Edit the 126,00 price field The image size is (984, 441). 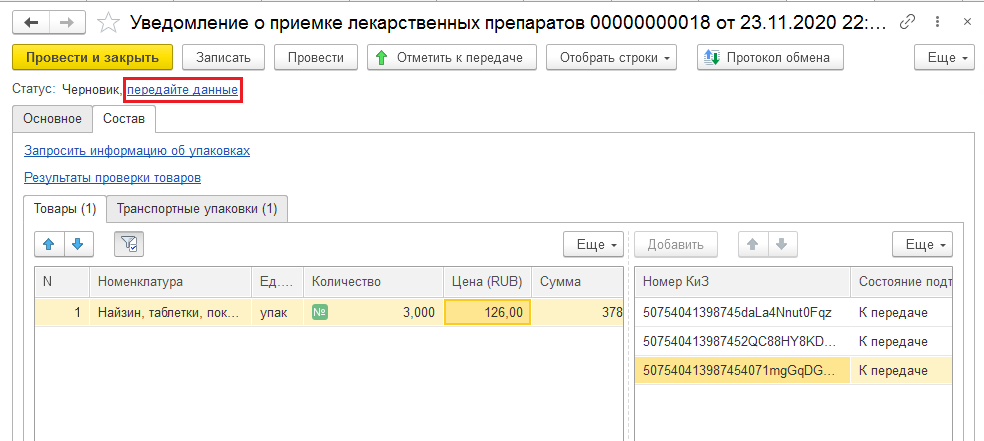pyautogui.click(x=488, y=312)
